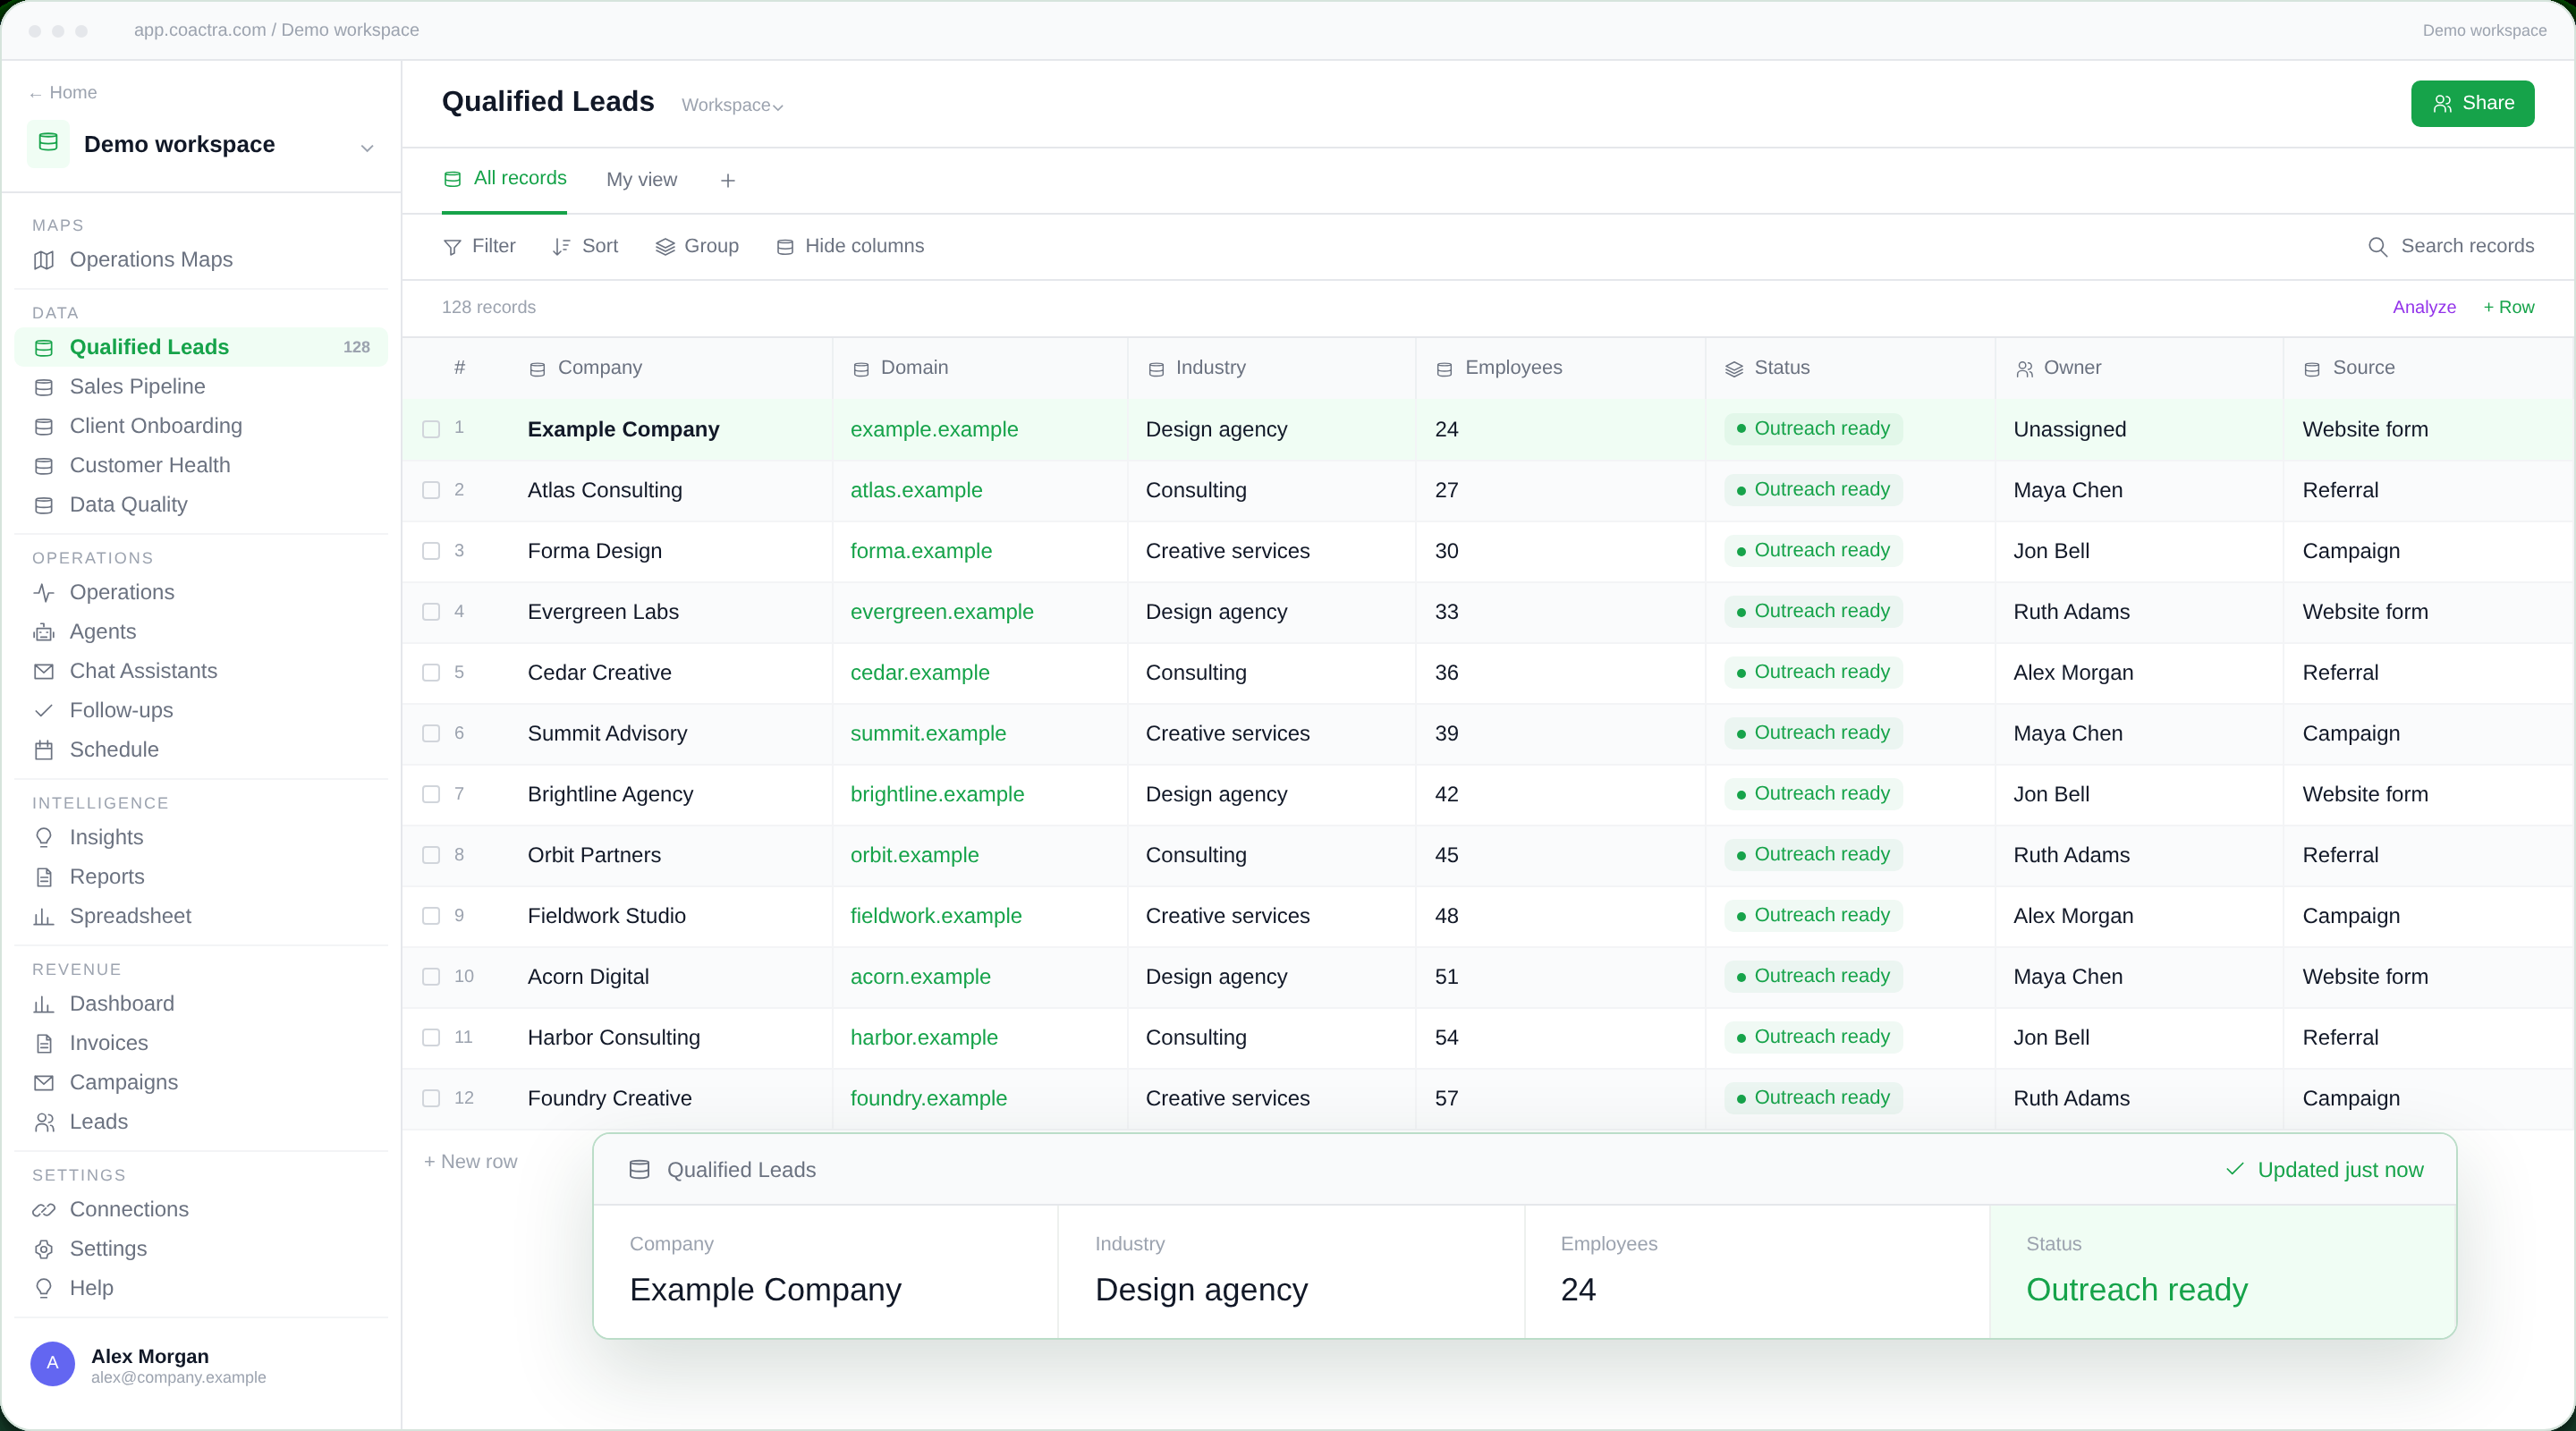Click the Agents robot icon in sidebar
Screen dimensions: 2576x1431
point(44,632)
